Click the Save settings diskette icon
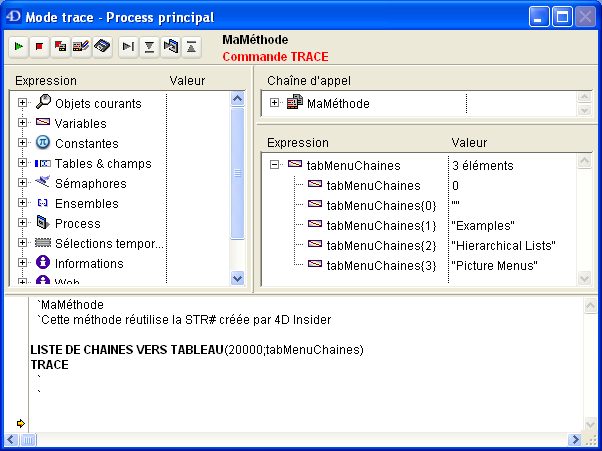Screen dimensions: 602x451 click(102, 46)
